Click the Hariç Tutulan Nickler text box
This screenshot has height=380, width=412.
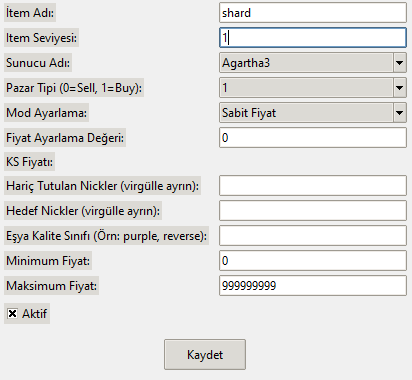tap(313, 185)
